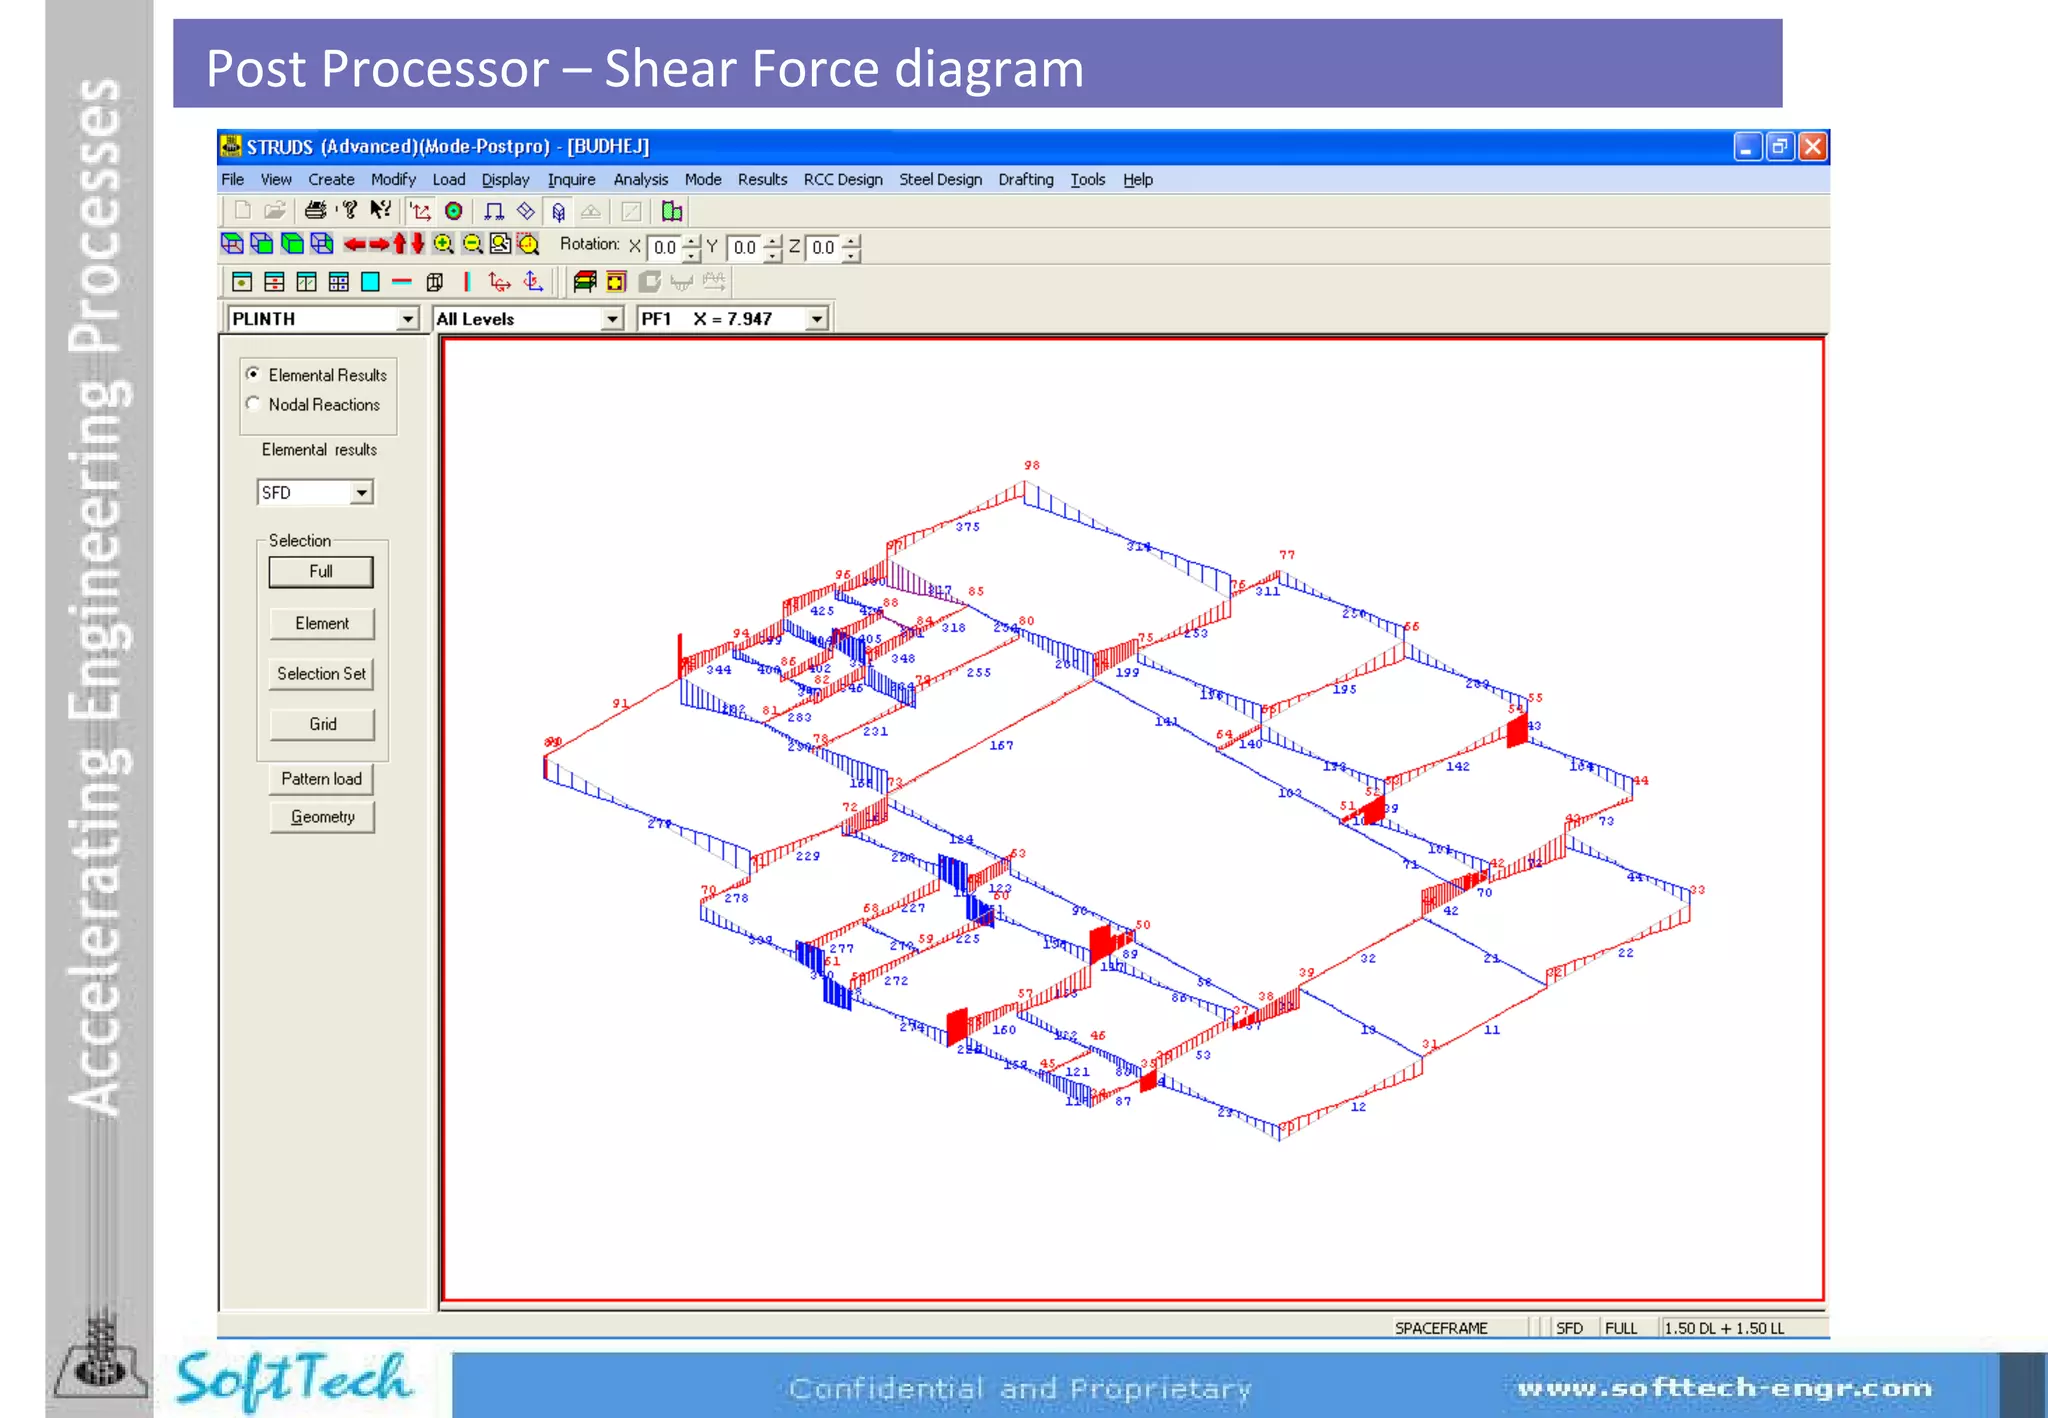Click the SPACEFRAME status bar entry
This screenshot has height=1418, width=2048.
tap(1441, 1328)
